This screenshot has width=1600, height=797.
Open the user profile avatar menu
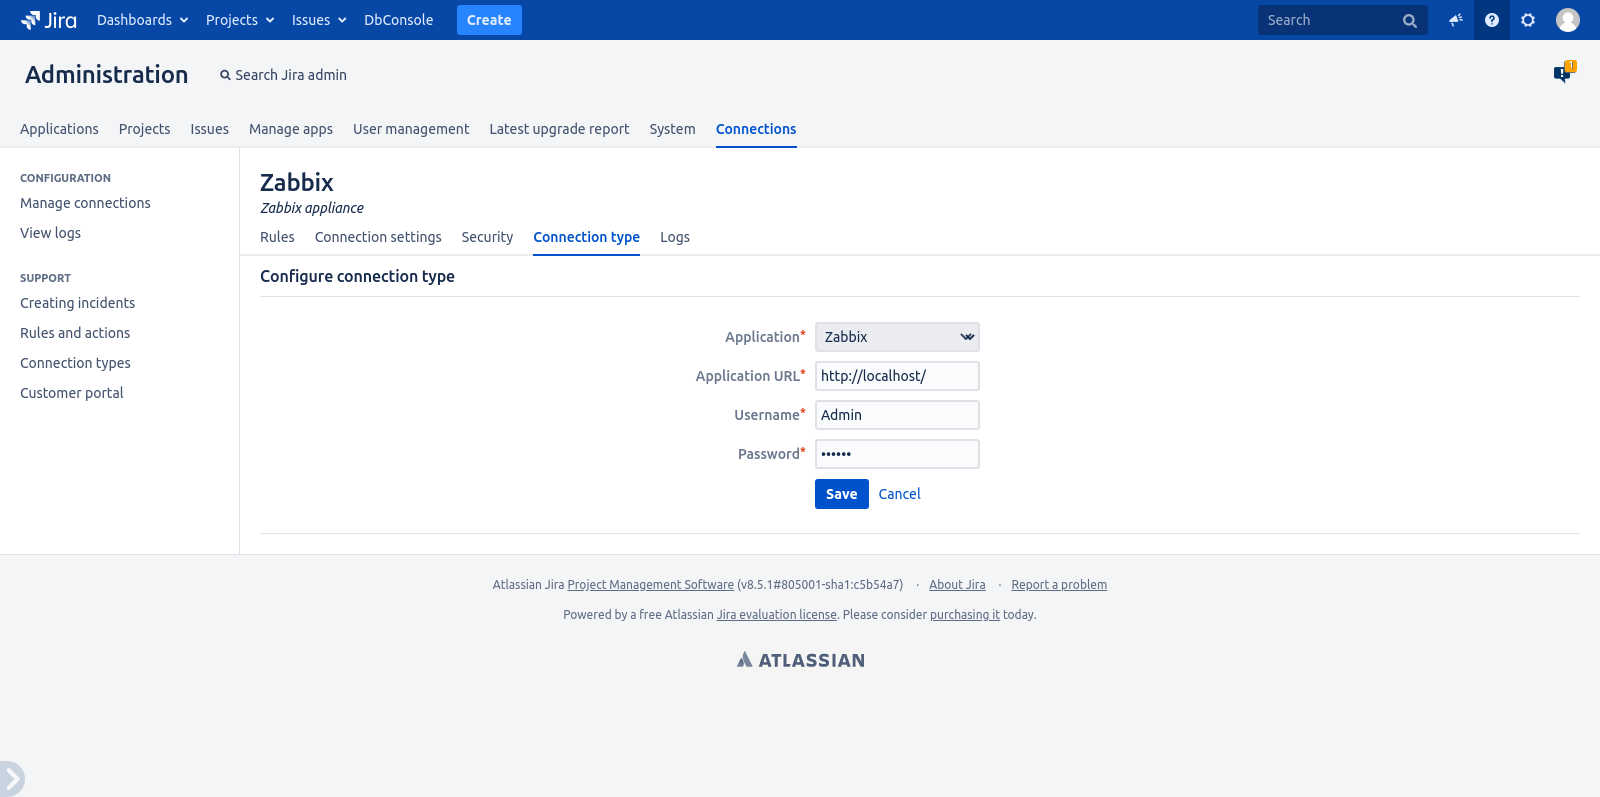tap(1568, 20)
